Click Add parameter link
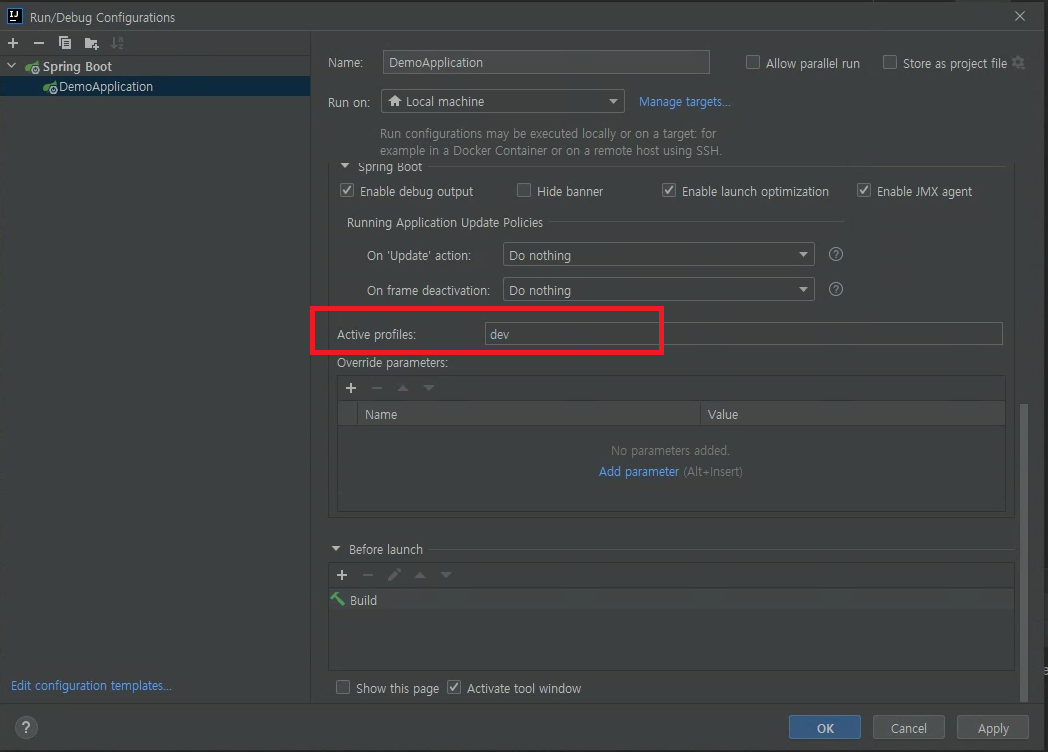Image resolution: width=1048 pixels, height=752 pixels. click(x=638, y=471)
